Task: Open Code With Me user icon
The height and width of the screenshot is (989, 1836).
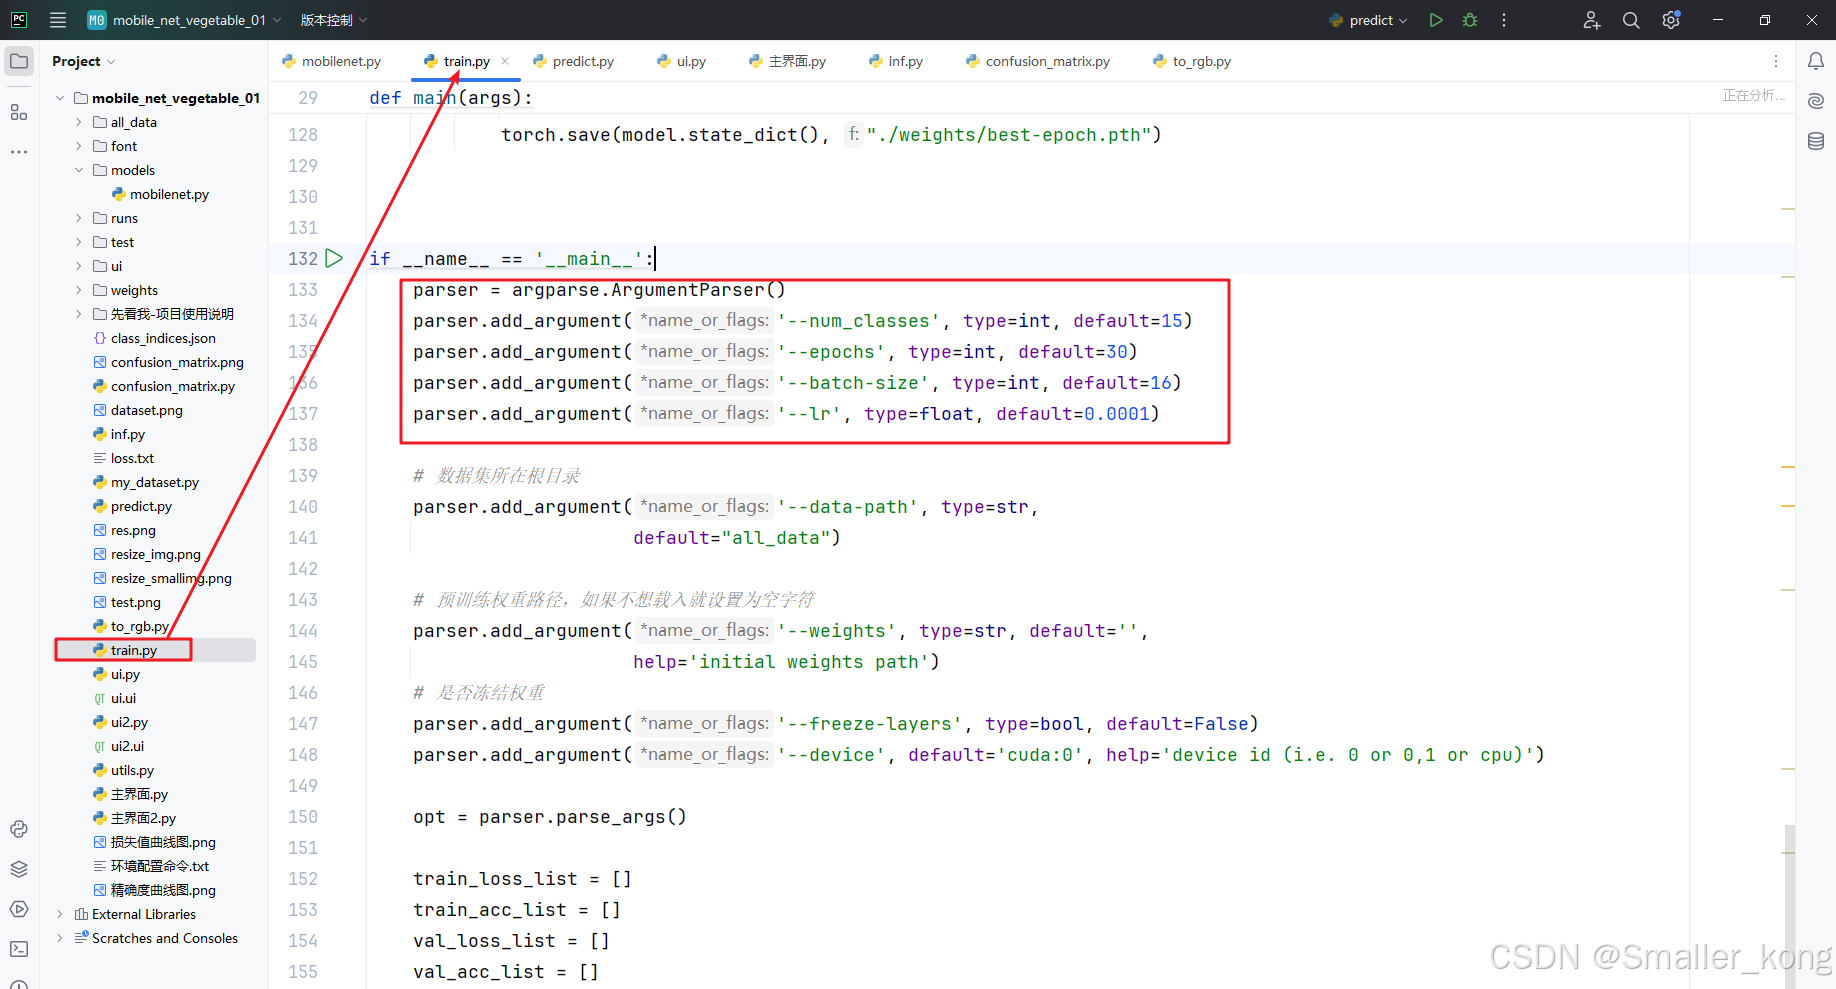Action: (1592, 20)
